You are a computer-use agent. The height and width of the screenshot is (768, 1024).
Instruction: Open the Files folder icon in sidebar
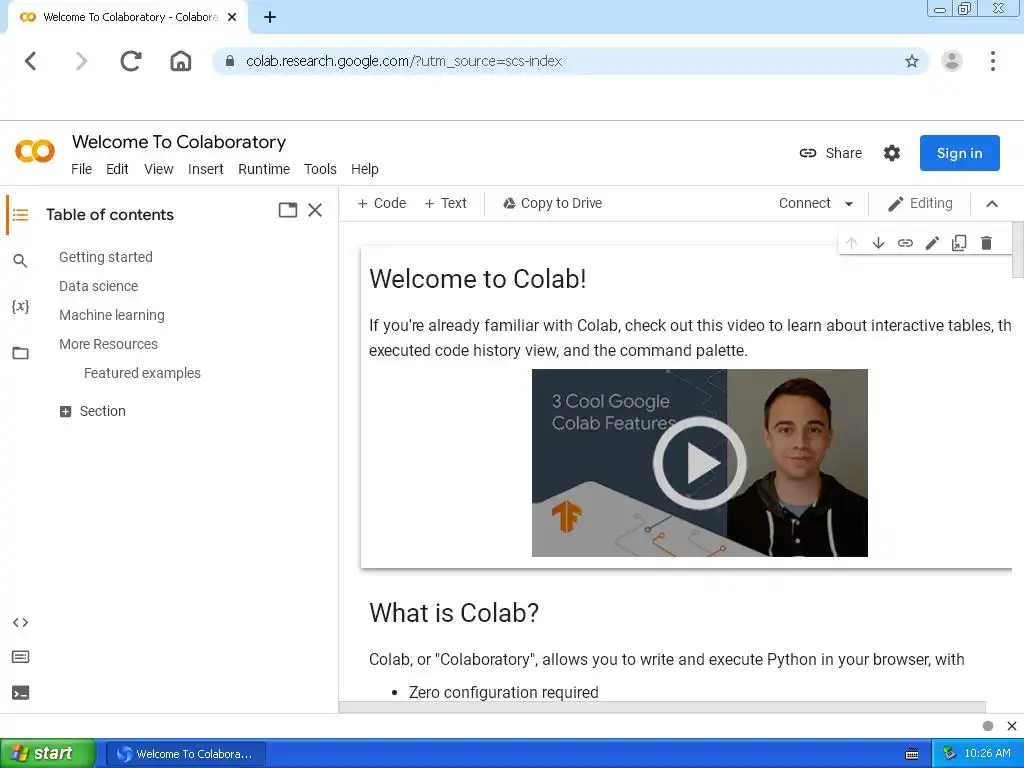click(20, 353)
